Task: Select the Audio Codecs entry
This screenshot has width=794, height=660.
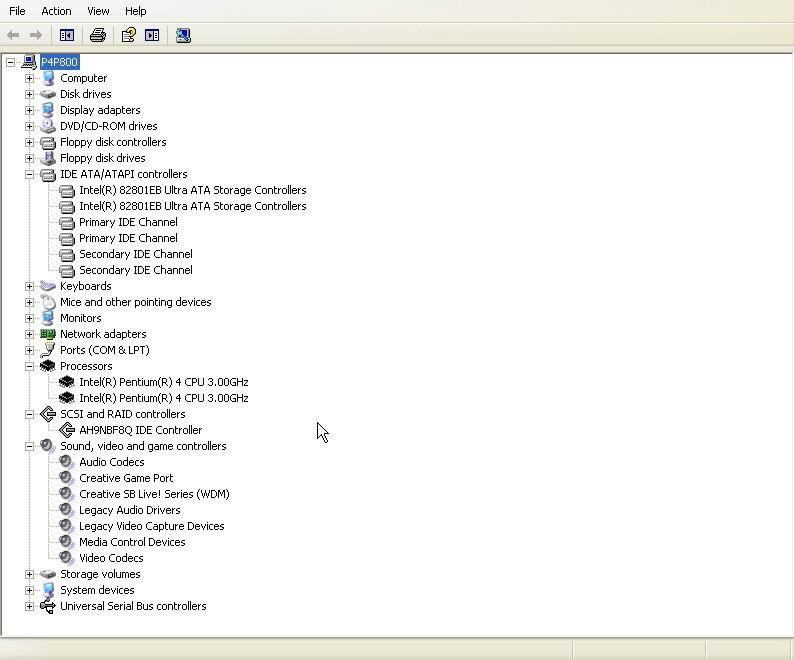Action: pyautogui.click(x=112, y=462)
